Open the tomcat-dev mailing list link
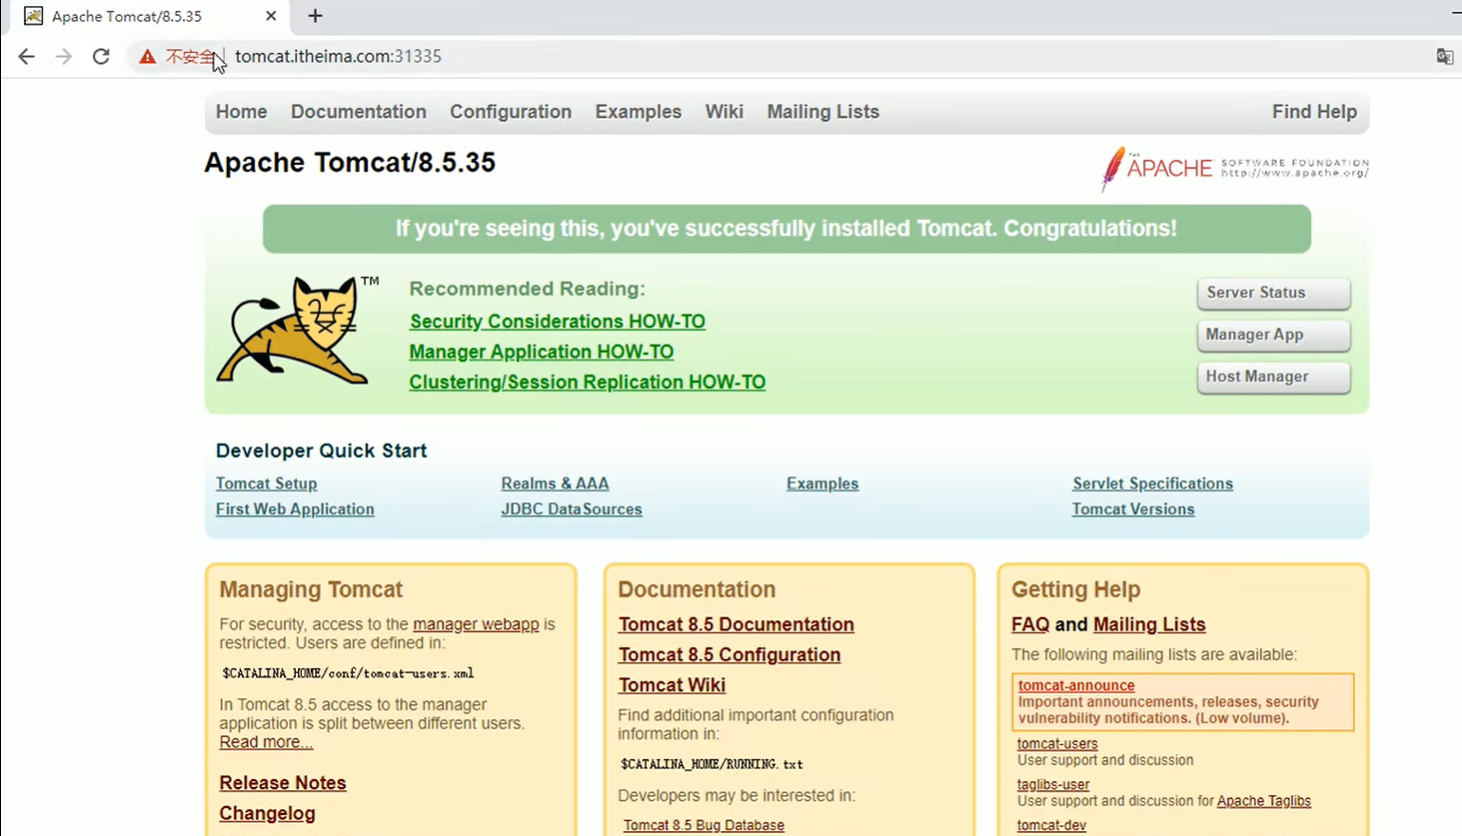Viewport: 1462px width, 836px height. [1051, 826]
